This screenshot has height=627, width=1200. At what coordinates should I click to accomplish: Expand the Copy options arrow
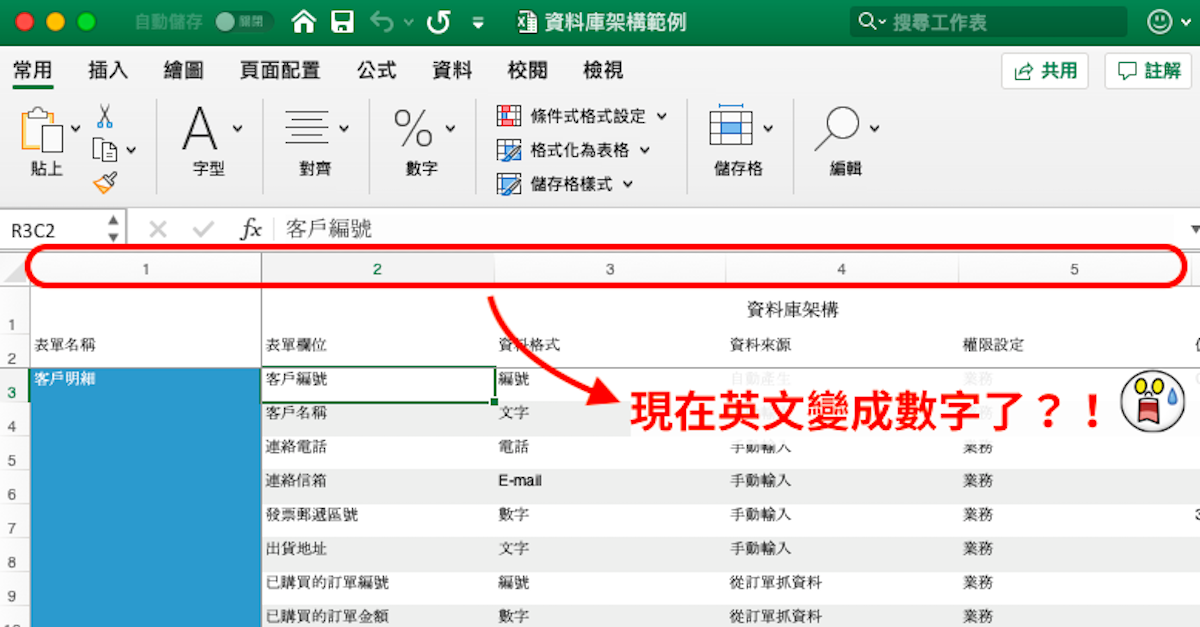131,151
